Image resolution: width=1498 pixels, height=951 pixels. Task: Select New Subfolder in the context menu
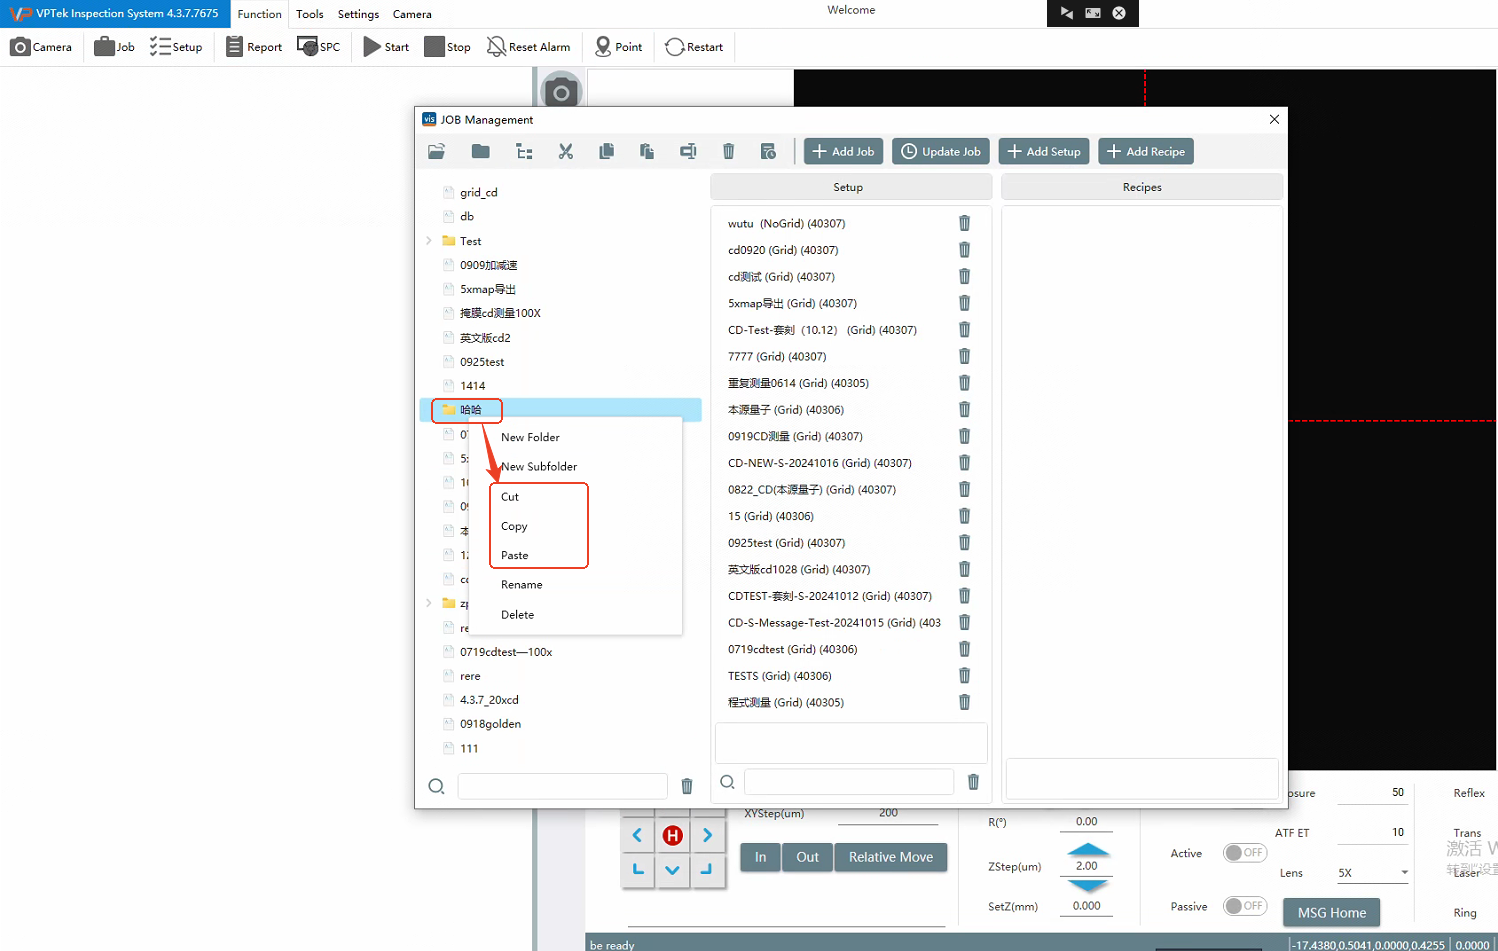point(538,467)
